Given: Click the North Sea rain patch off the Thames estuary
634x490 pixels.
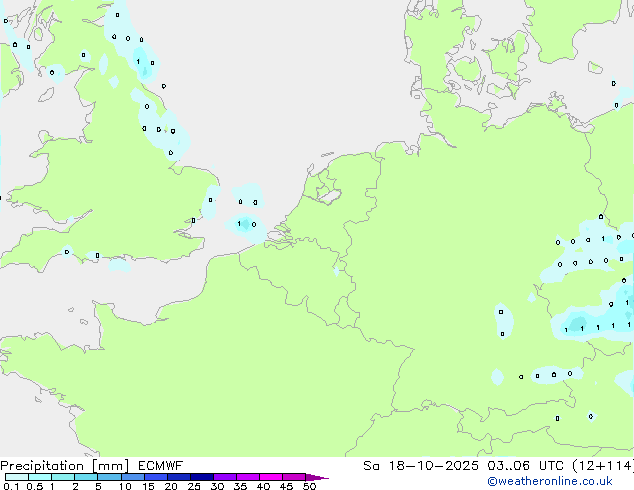Looking at the screenshot, I should (x=245, y=223).
